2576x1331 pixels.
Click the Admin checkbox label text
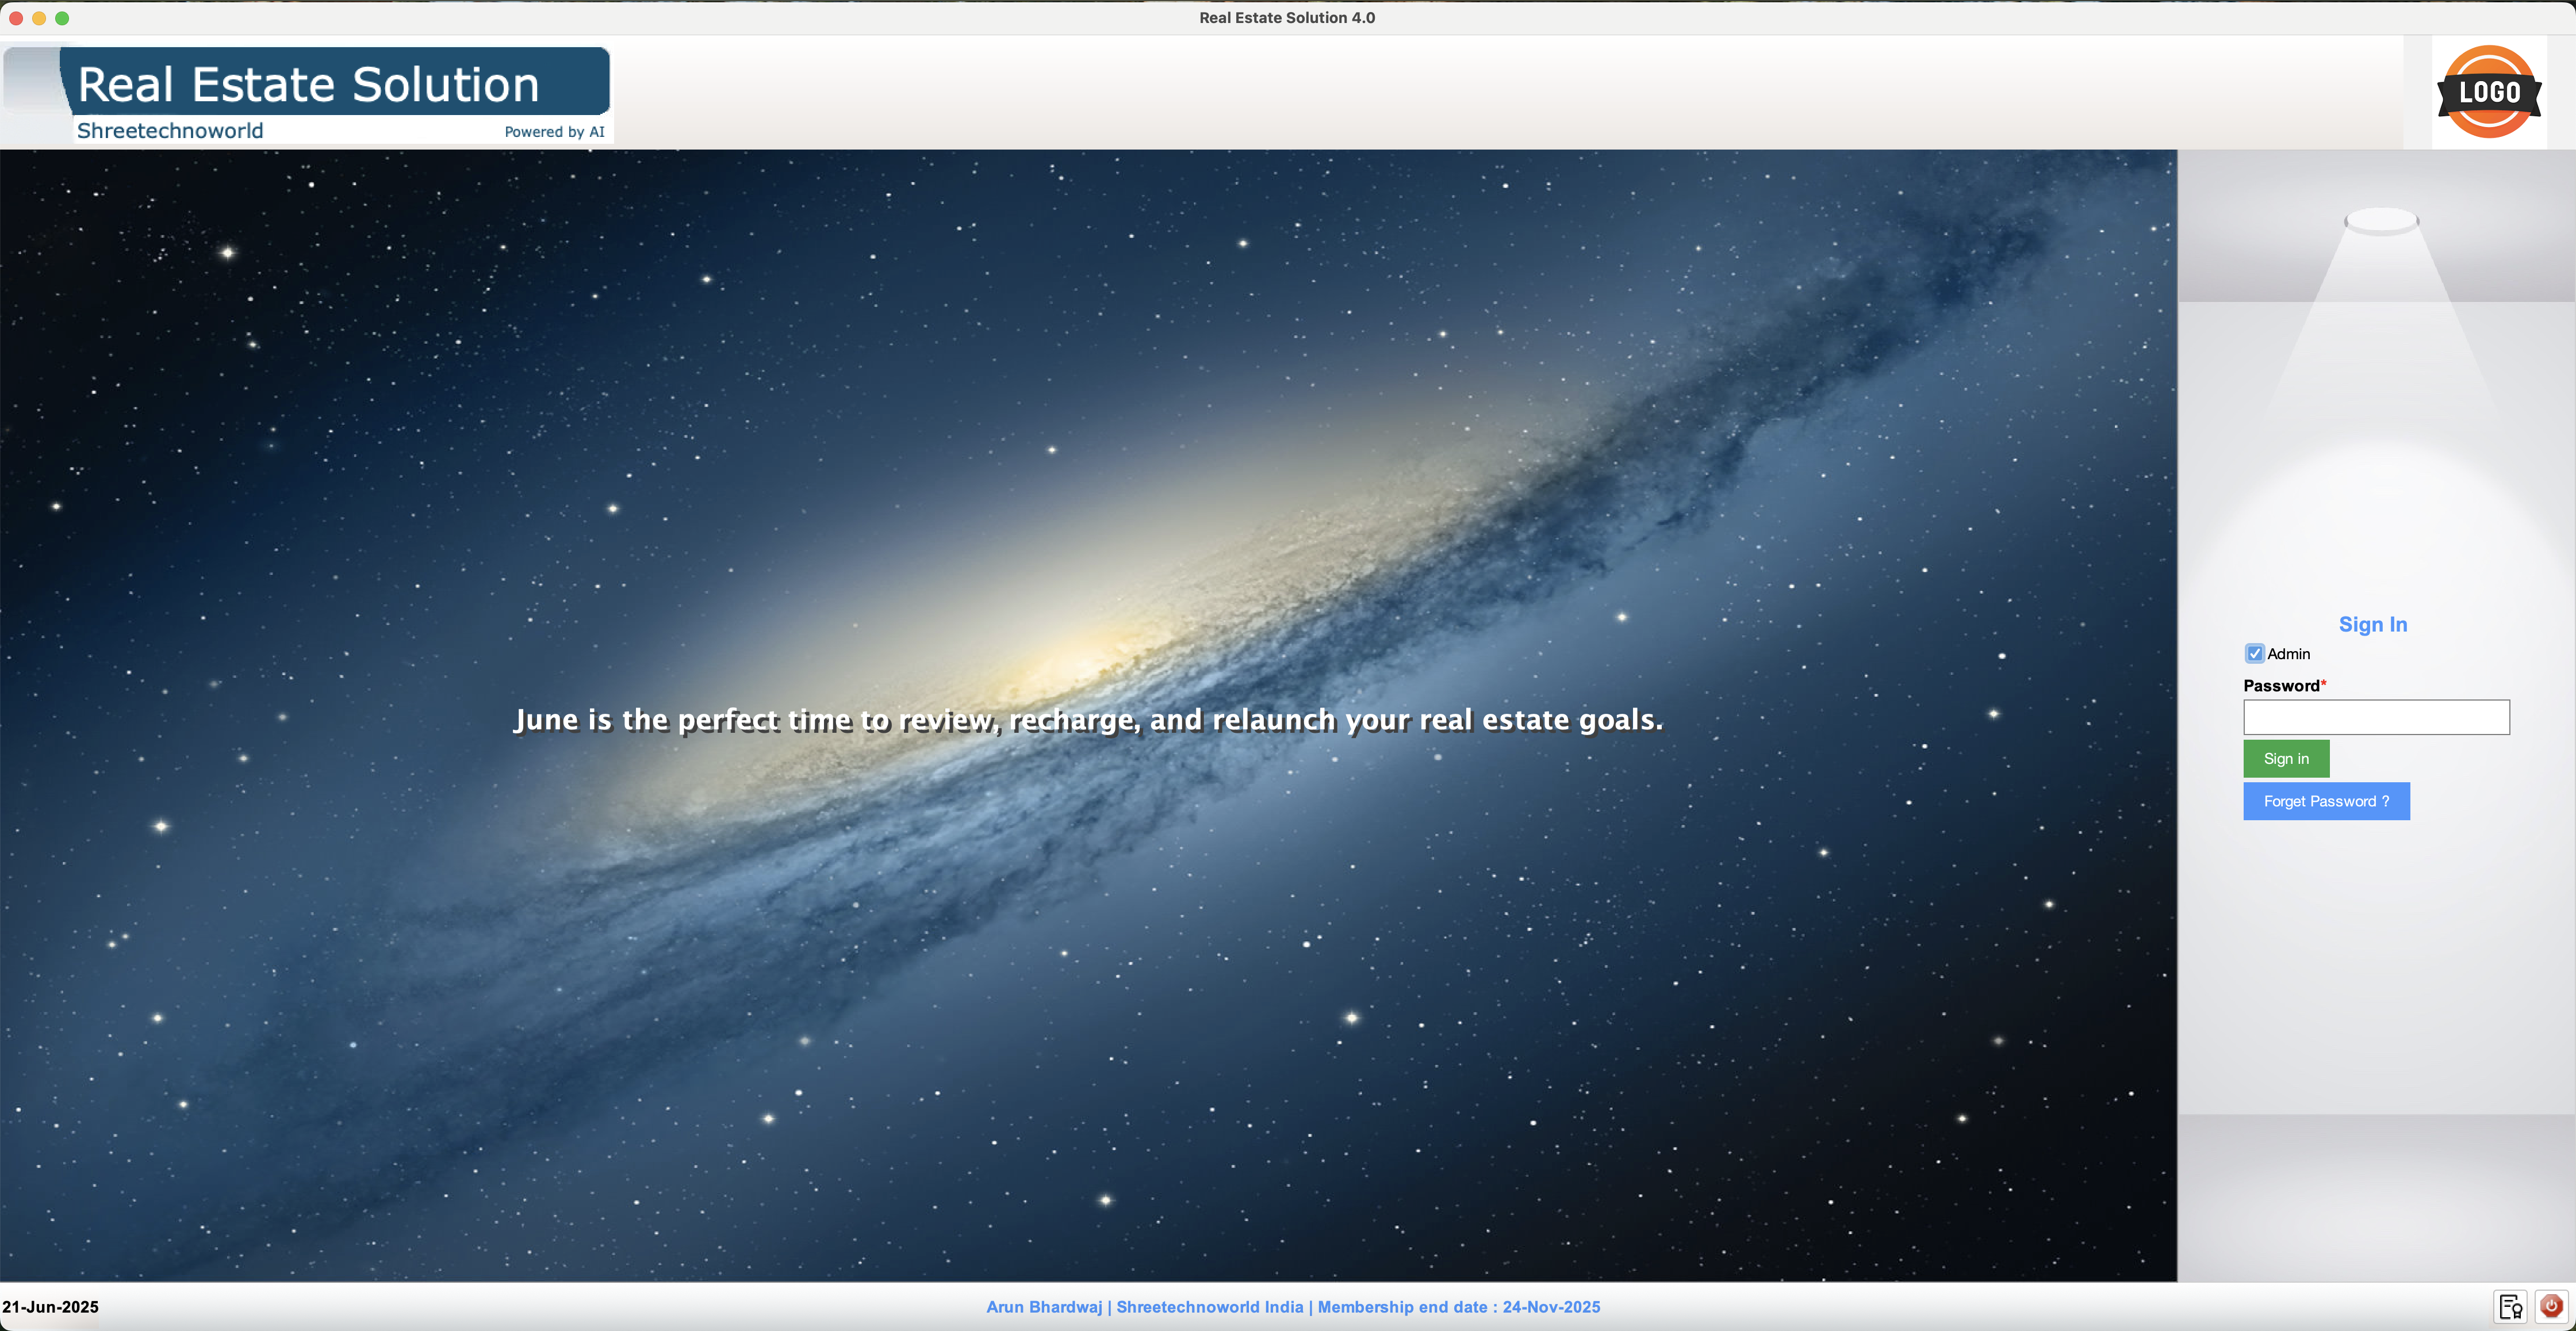coord(2288,654)
